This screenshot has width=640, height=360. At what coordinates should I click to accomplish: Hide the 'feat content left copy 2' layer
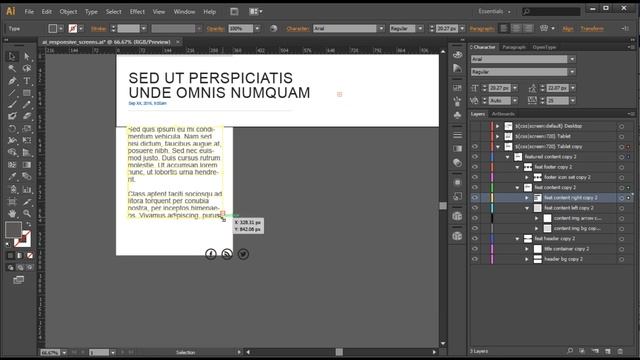(475, 208)
